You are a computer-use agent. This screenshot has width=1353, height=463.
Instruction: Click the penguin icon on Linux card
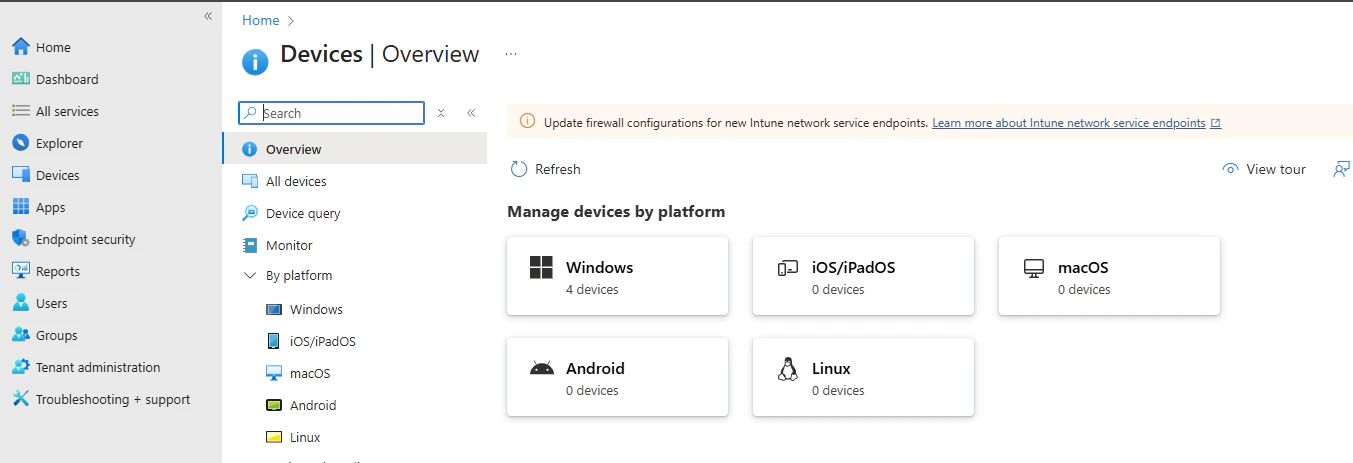click(x=787, y=369)
